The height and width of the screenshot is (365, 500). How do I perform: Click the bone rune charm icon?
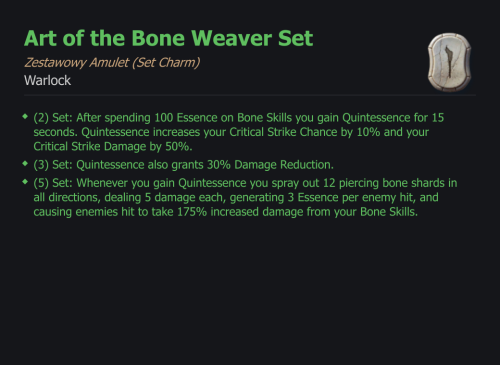(449, 62)
